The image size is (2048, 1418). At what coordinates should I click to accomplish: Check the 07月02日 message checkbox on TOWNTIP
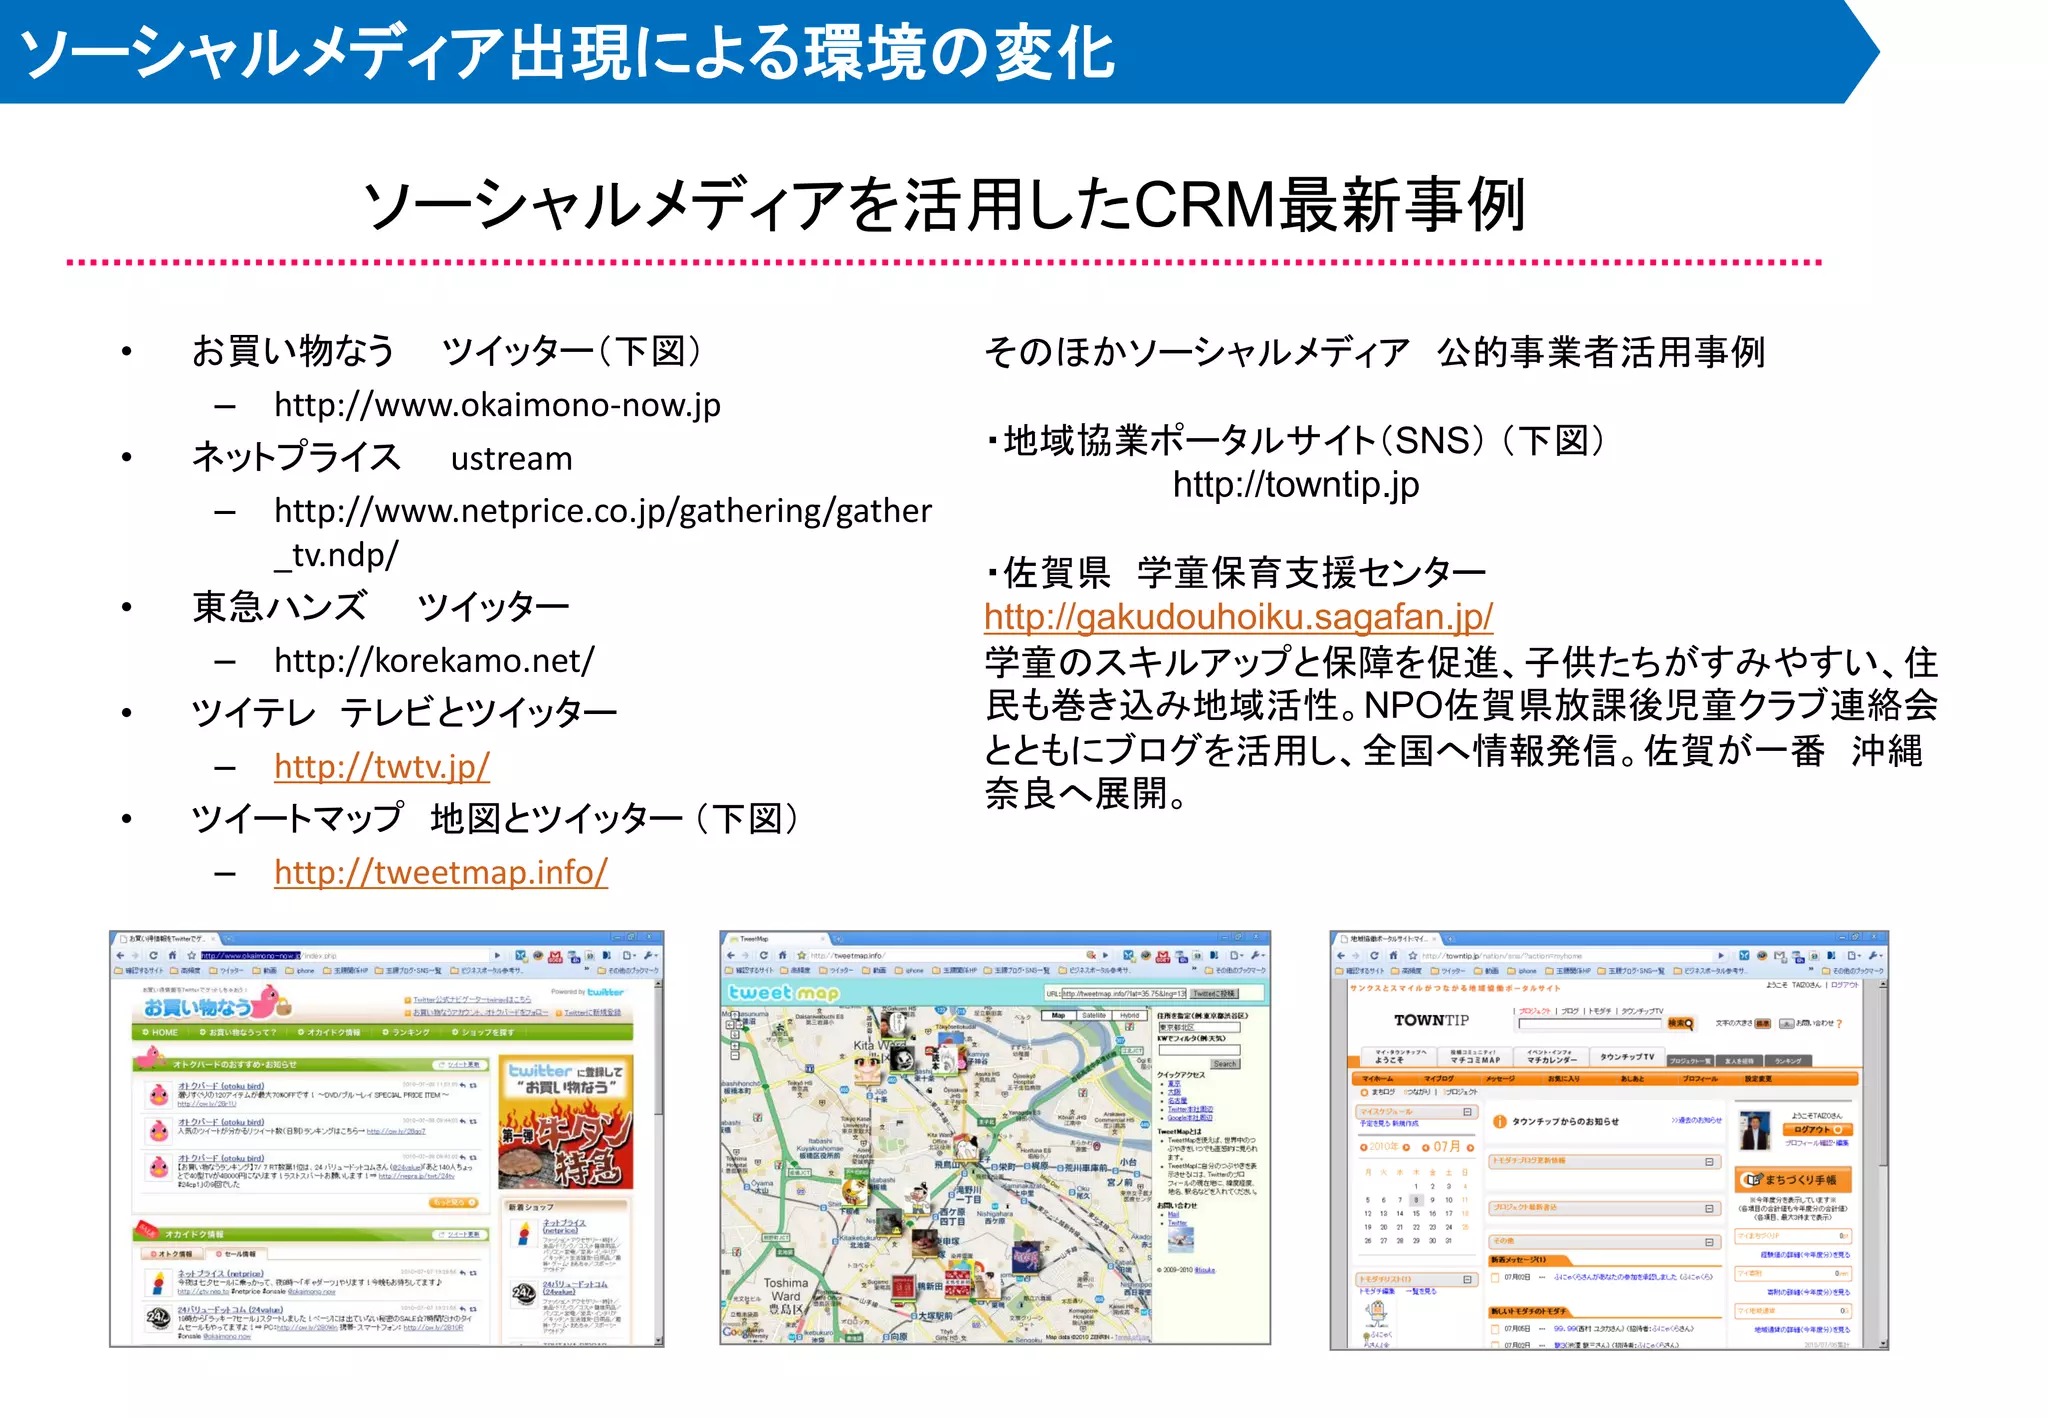tap(1495, 1277)
